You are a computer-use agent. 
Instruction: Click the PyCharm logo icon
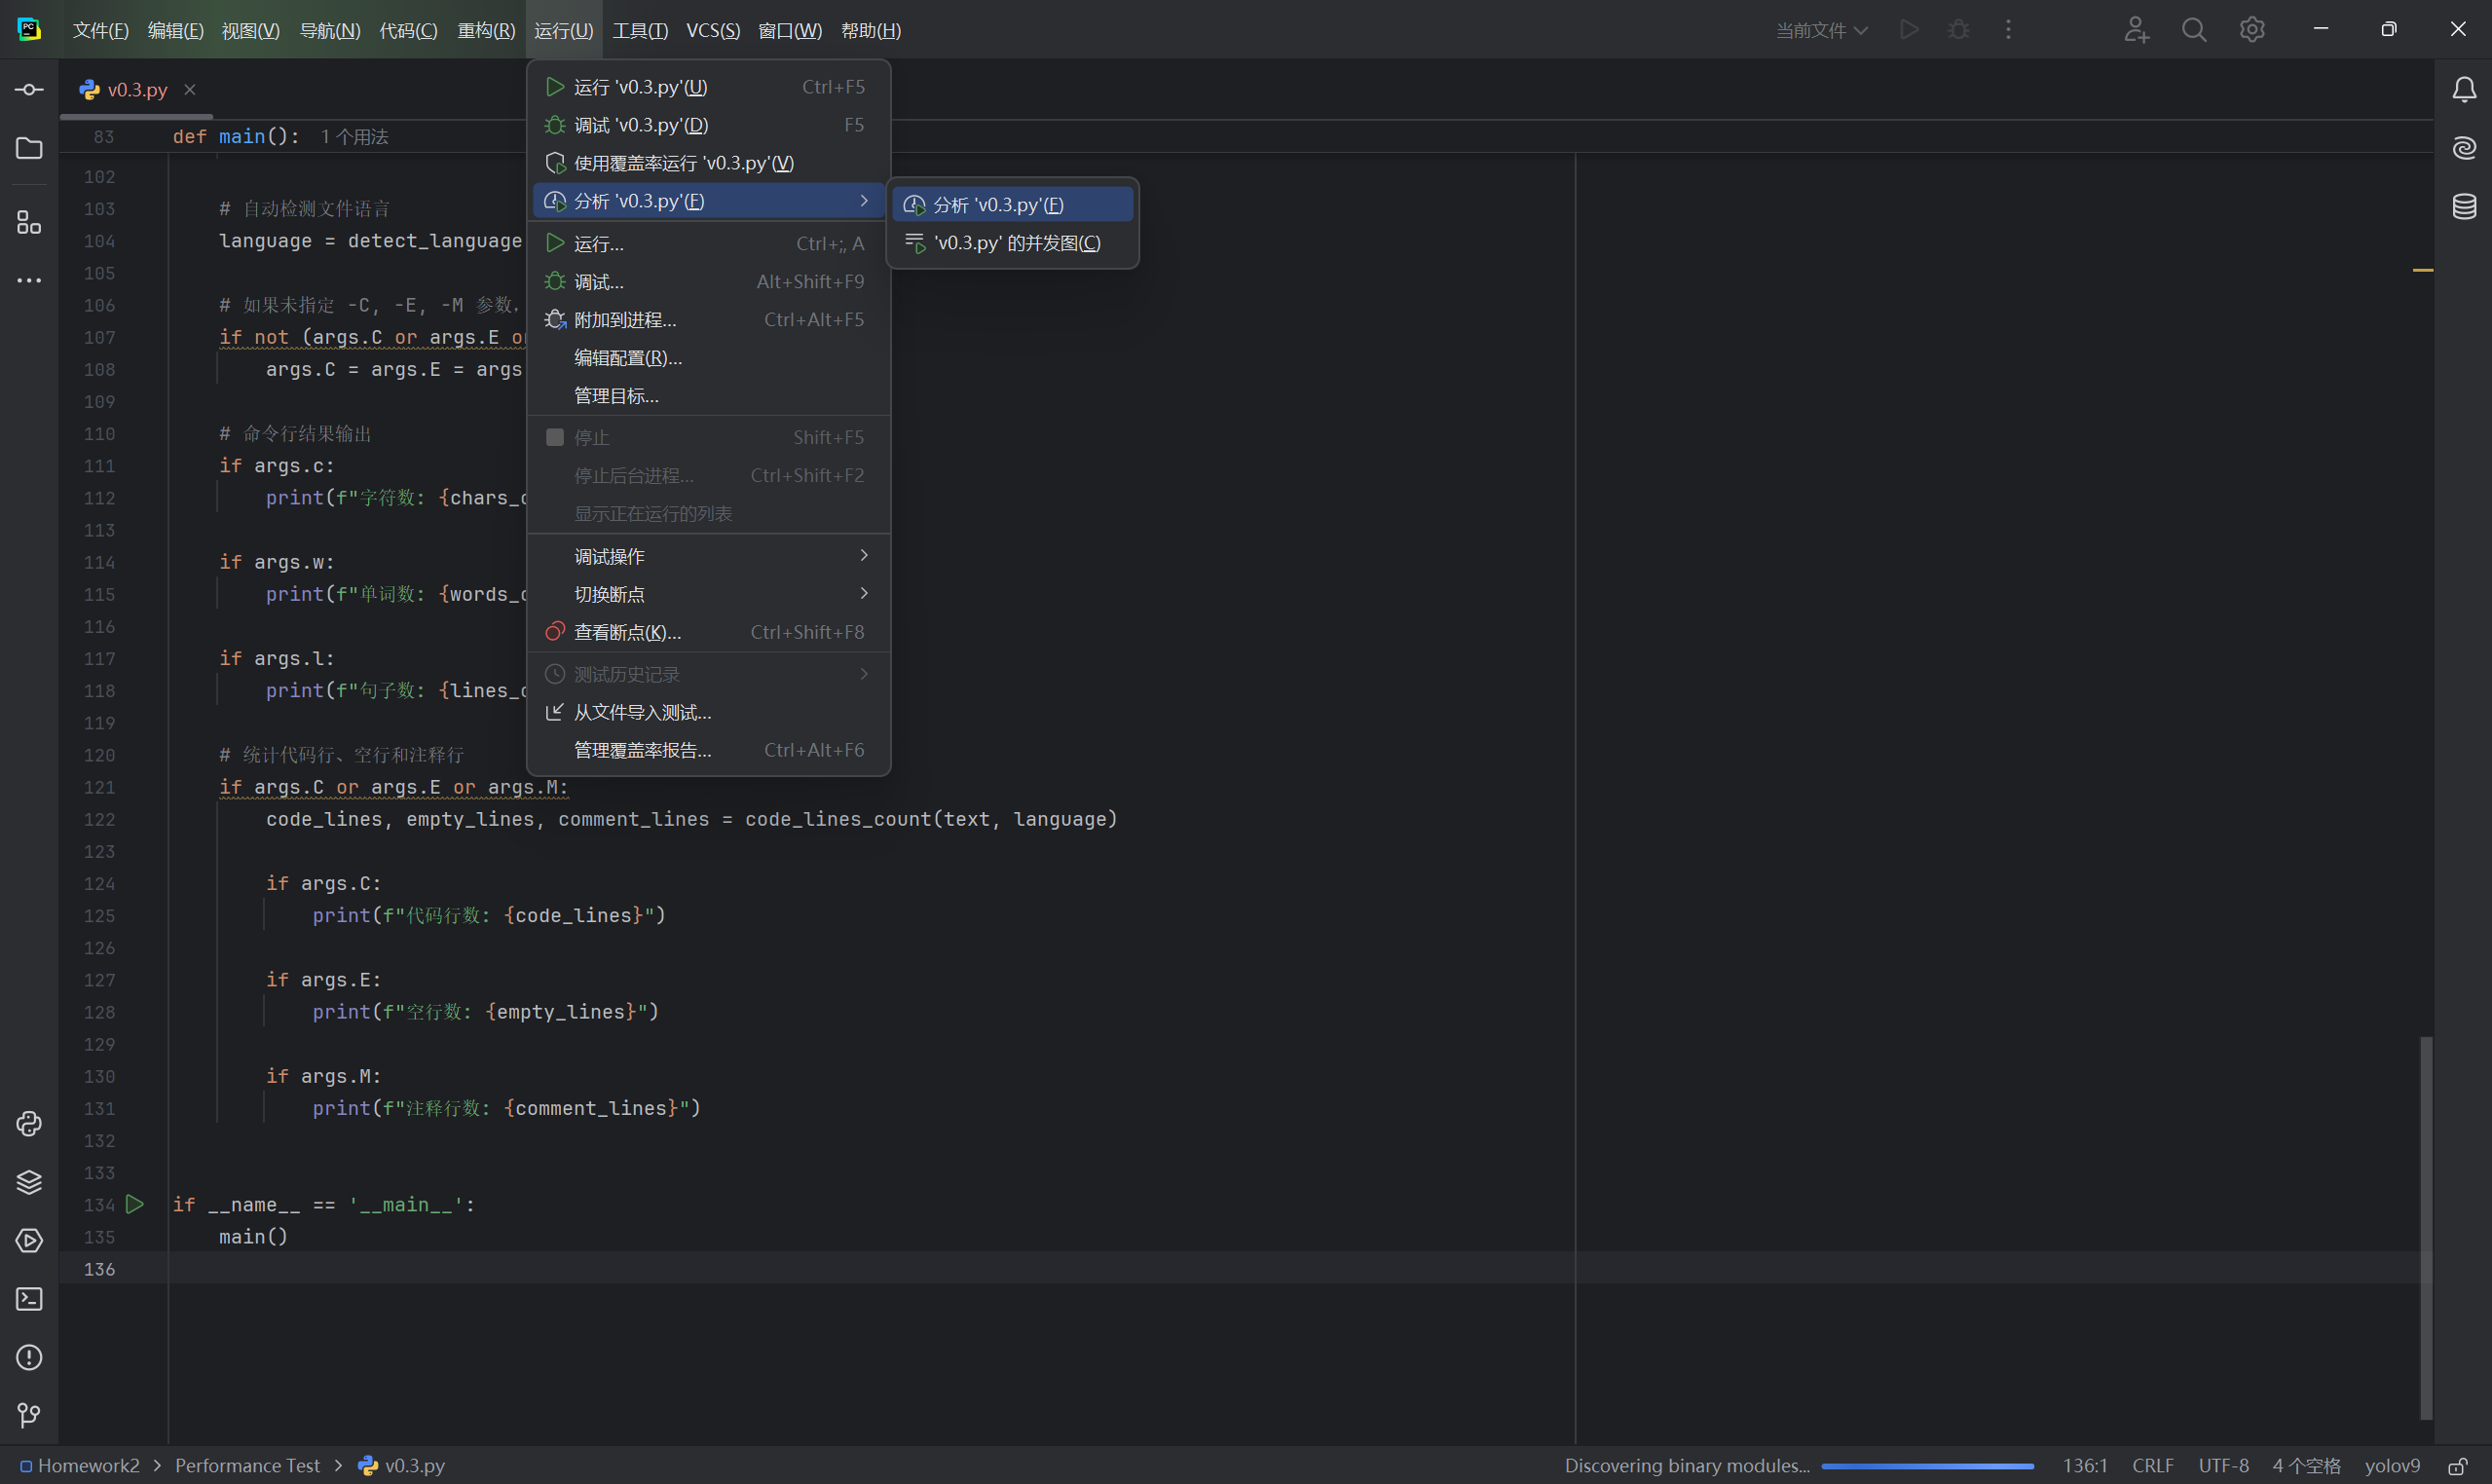pyautogui.click(x=29, y=30)
